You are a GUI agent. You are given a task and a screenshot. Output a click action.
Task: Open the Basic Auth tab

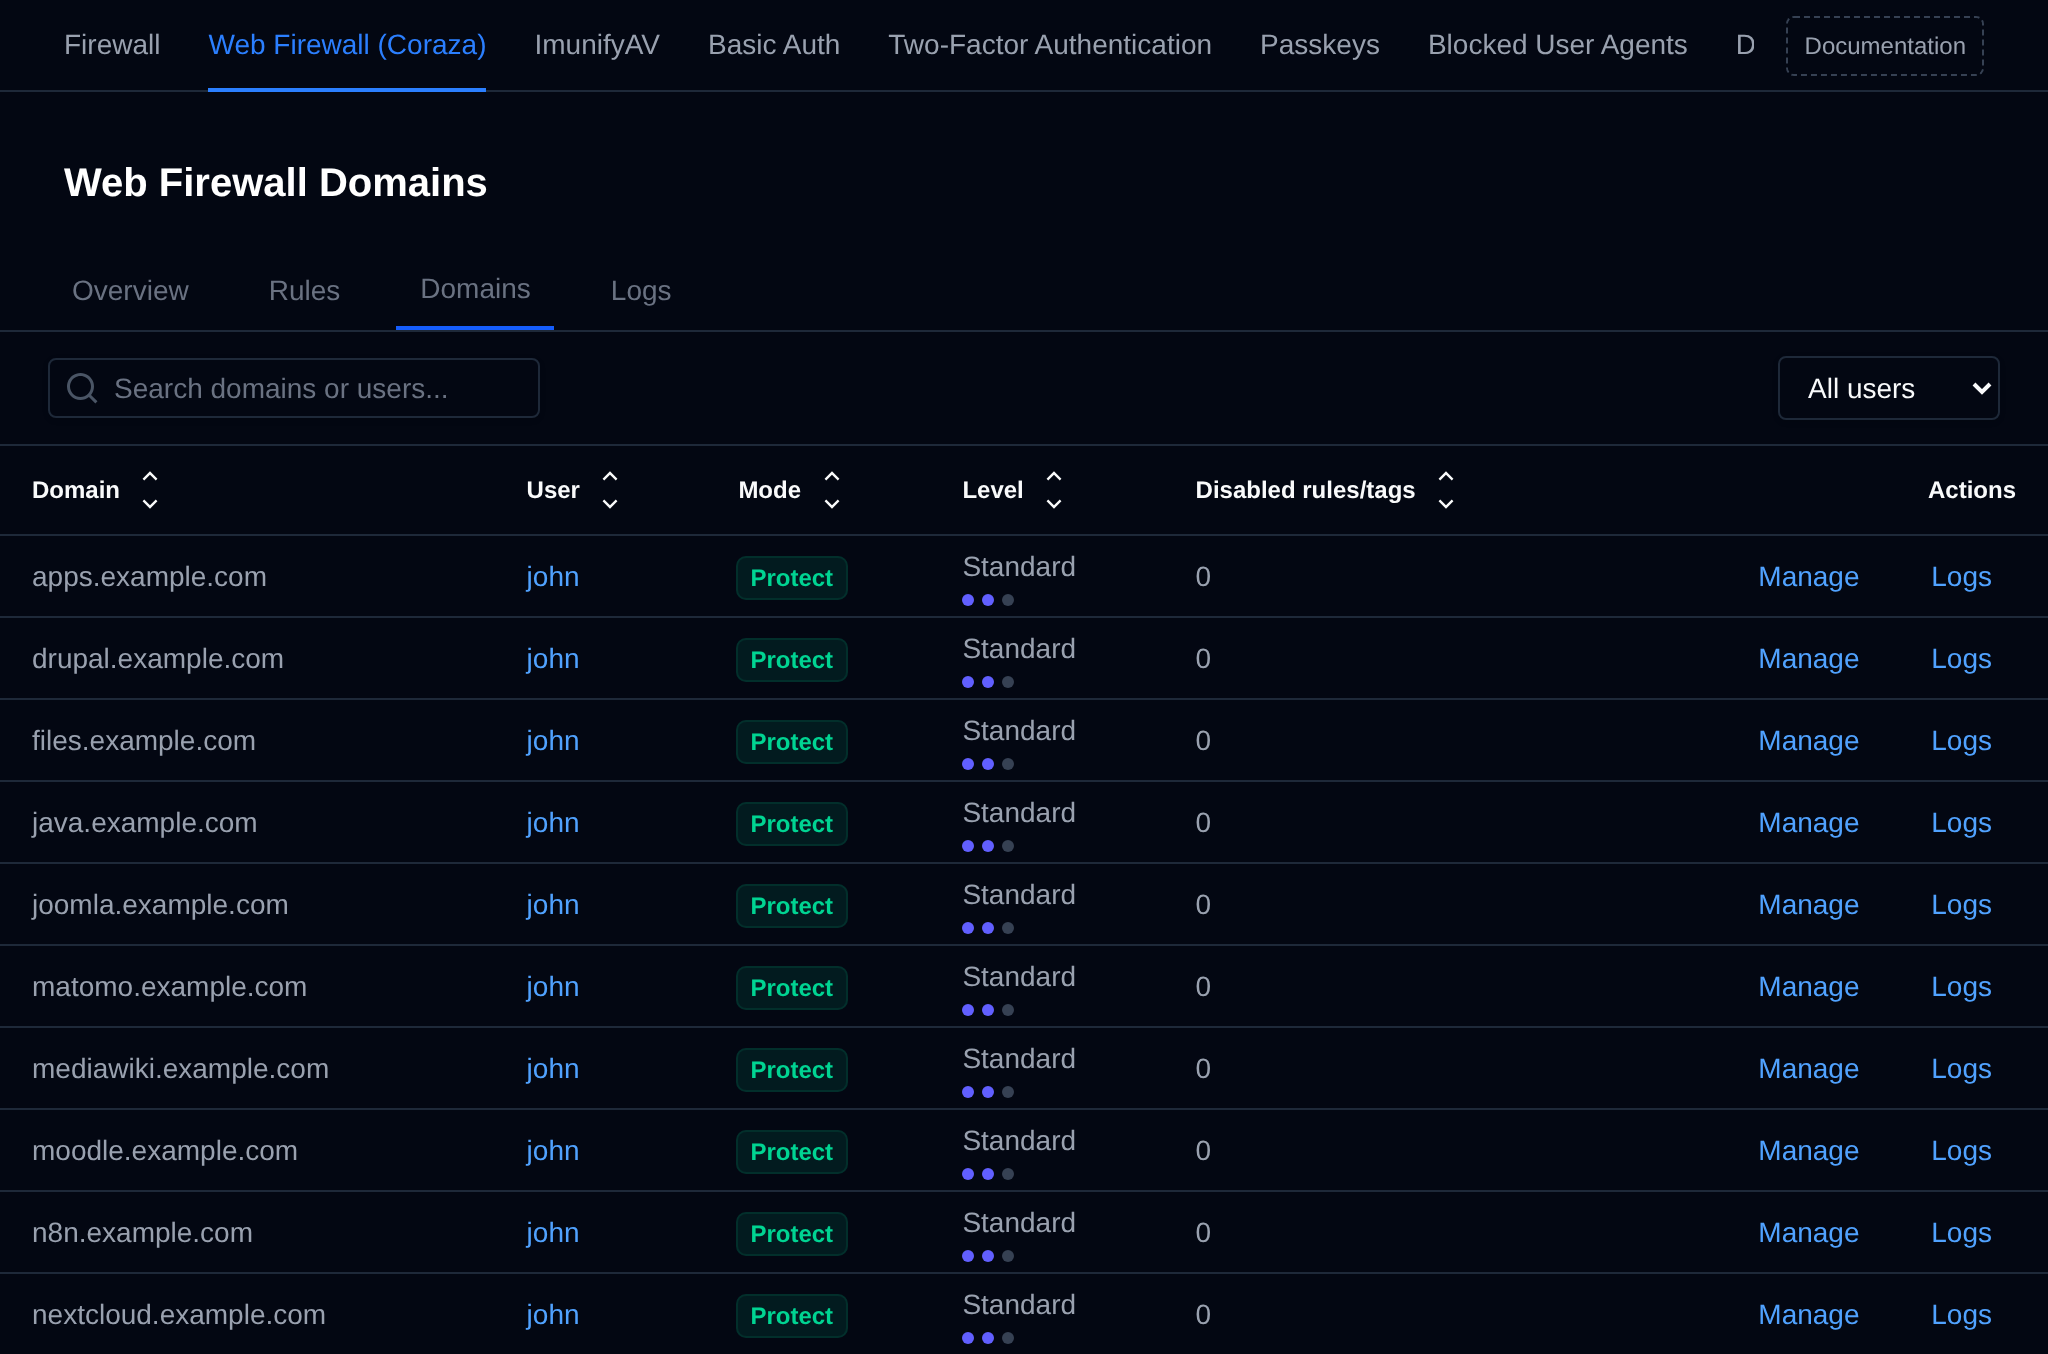774,45
